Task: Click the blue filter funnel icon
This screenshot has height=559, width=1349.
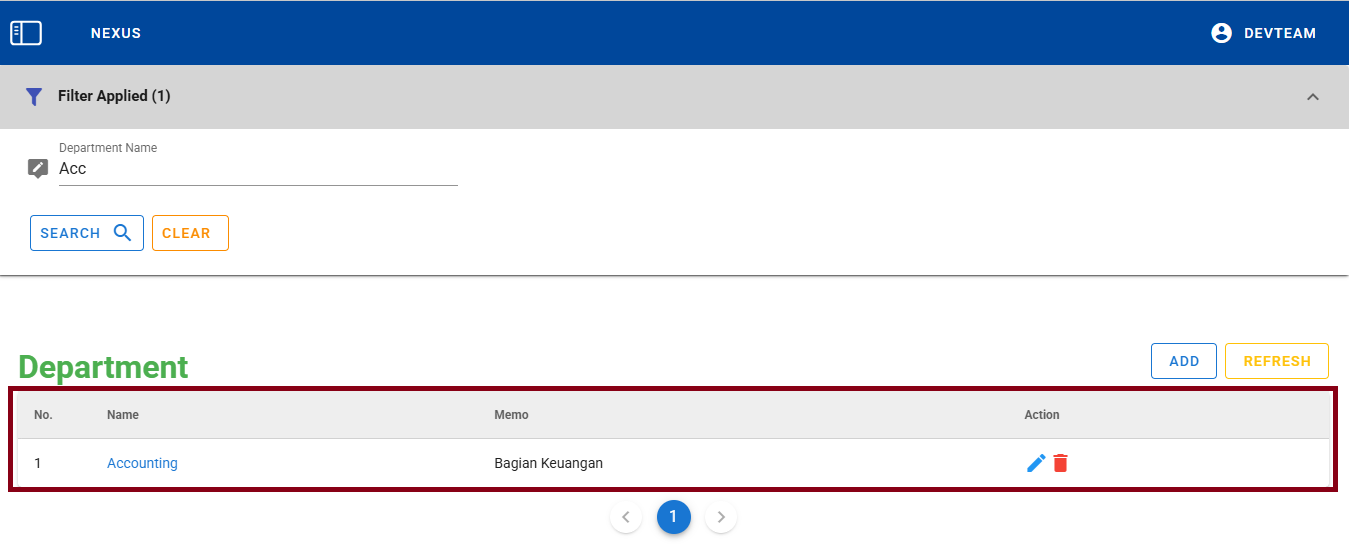Action: 34,97
